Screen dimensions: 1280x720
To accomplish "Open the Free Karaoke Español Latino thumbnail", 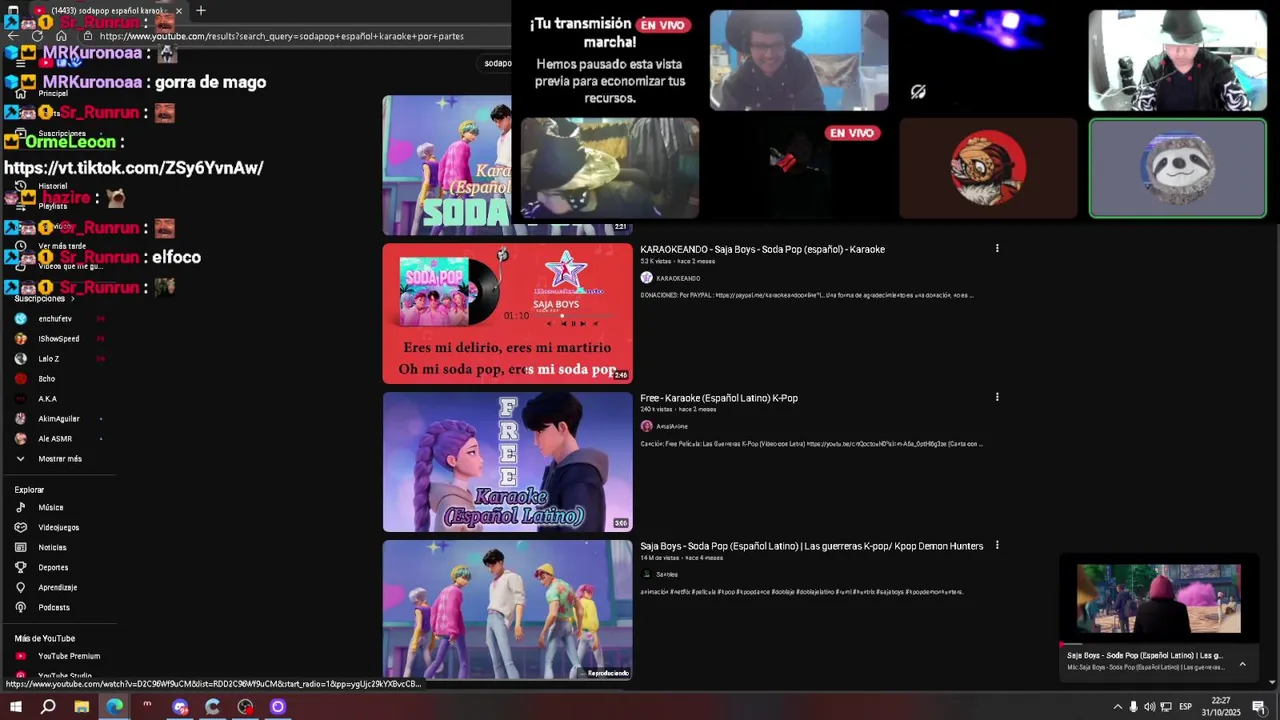I will [x=507, y=462].
